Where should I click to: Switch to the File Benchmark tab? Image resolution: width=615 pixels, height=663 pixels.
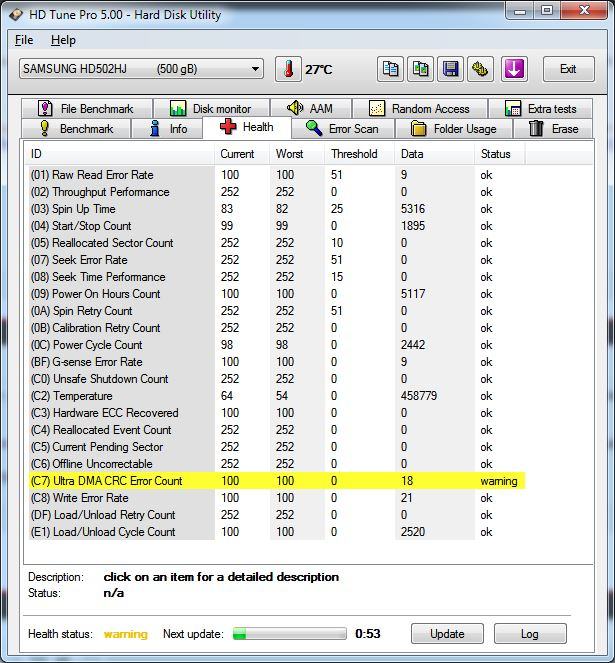tap(87, 109)
